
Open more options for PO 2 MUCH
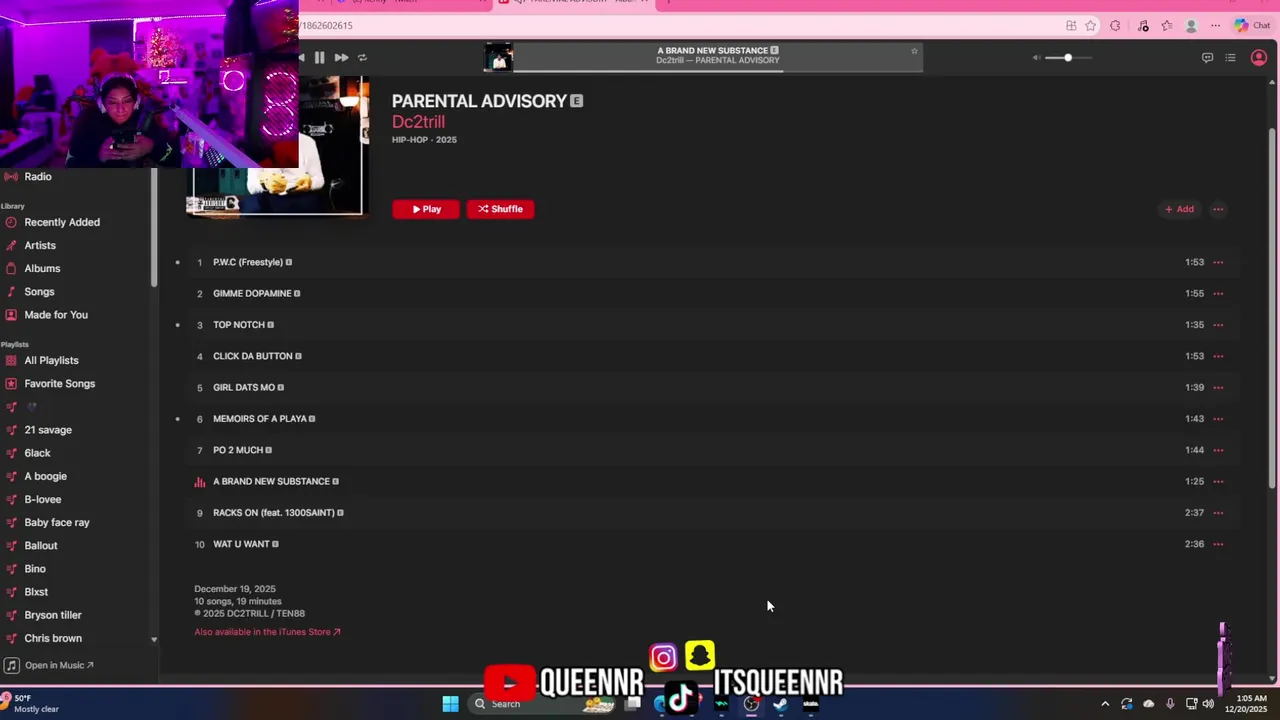click(1218, 450)
